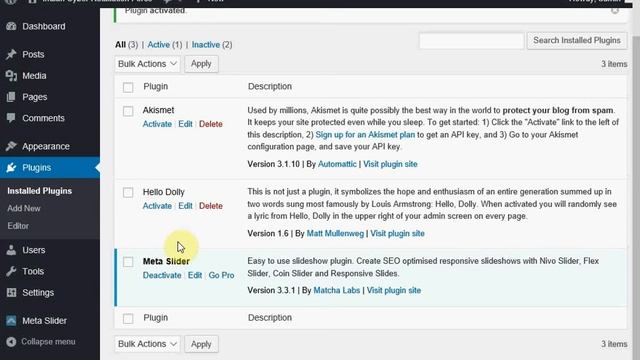Filter plugins by Inactive
This screenshot has height=360, width=640.
coord(206,44)
